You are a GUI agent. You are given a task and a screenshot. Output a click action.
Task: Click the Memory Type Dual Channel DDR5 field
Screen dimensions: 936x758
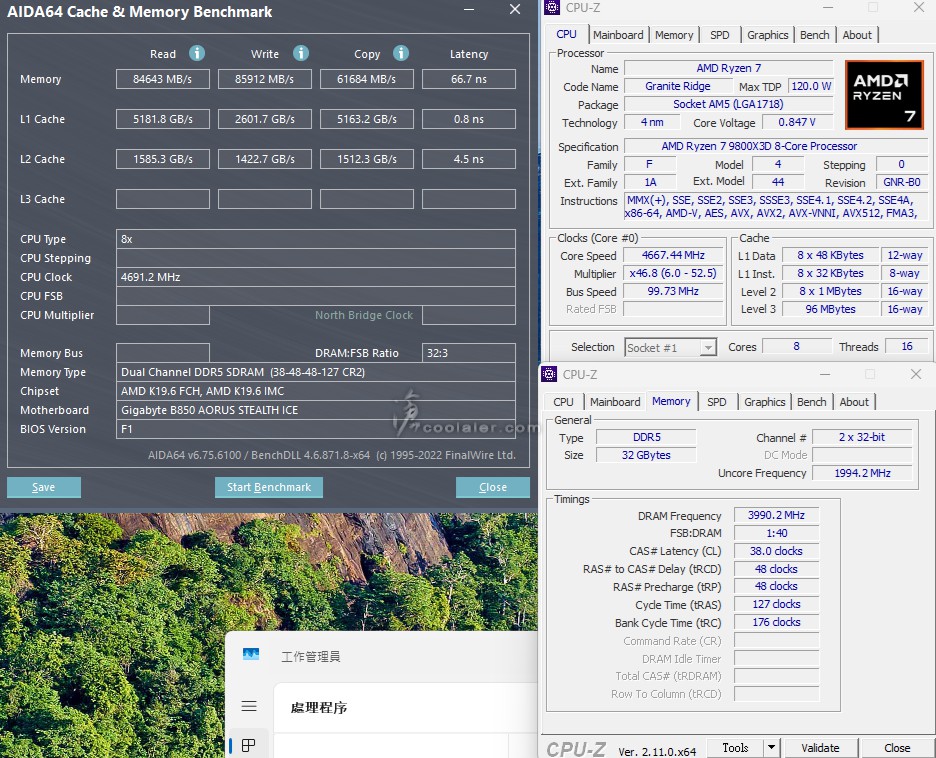pyautogui.click(x=316, y=372)
